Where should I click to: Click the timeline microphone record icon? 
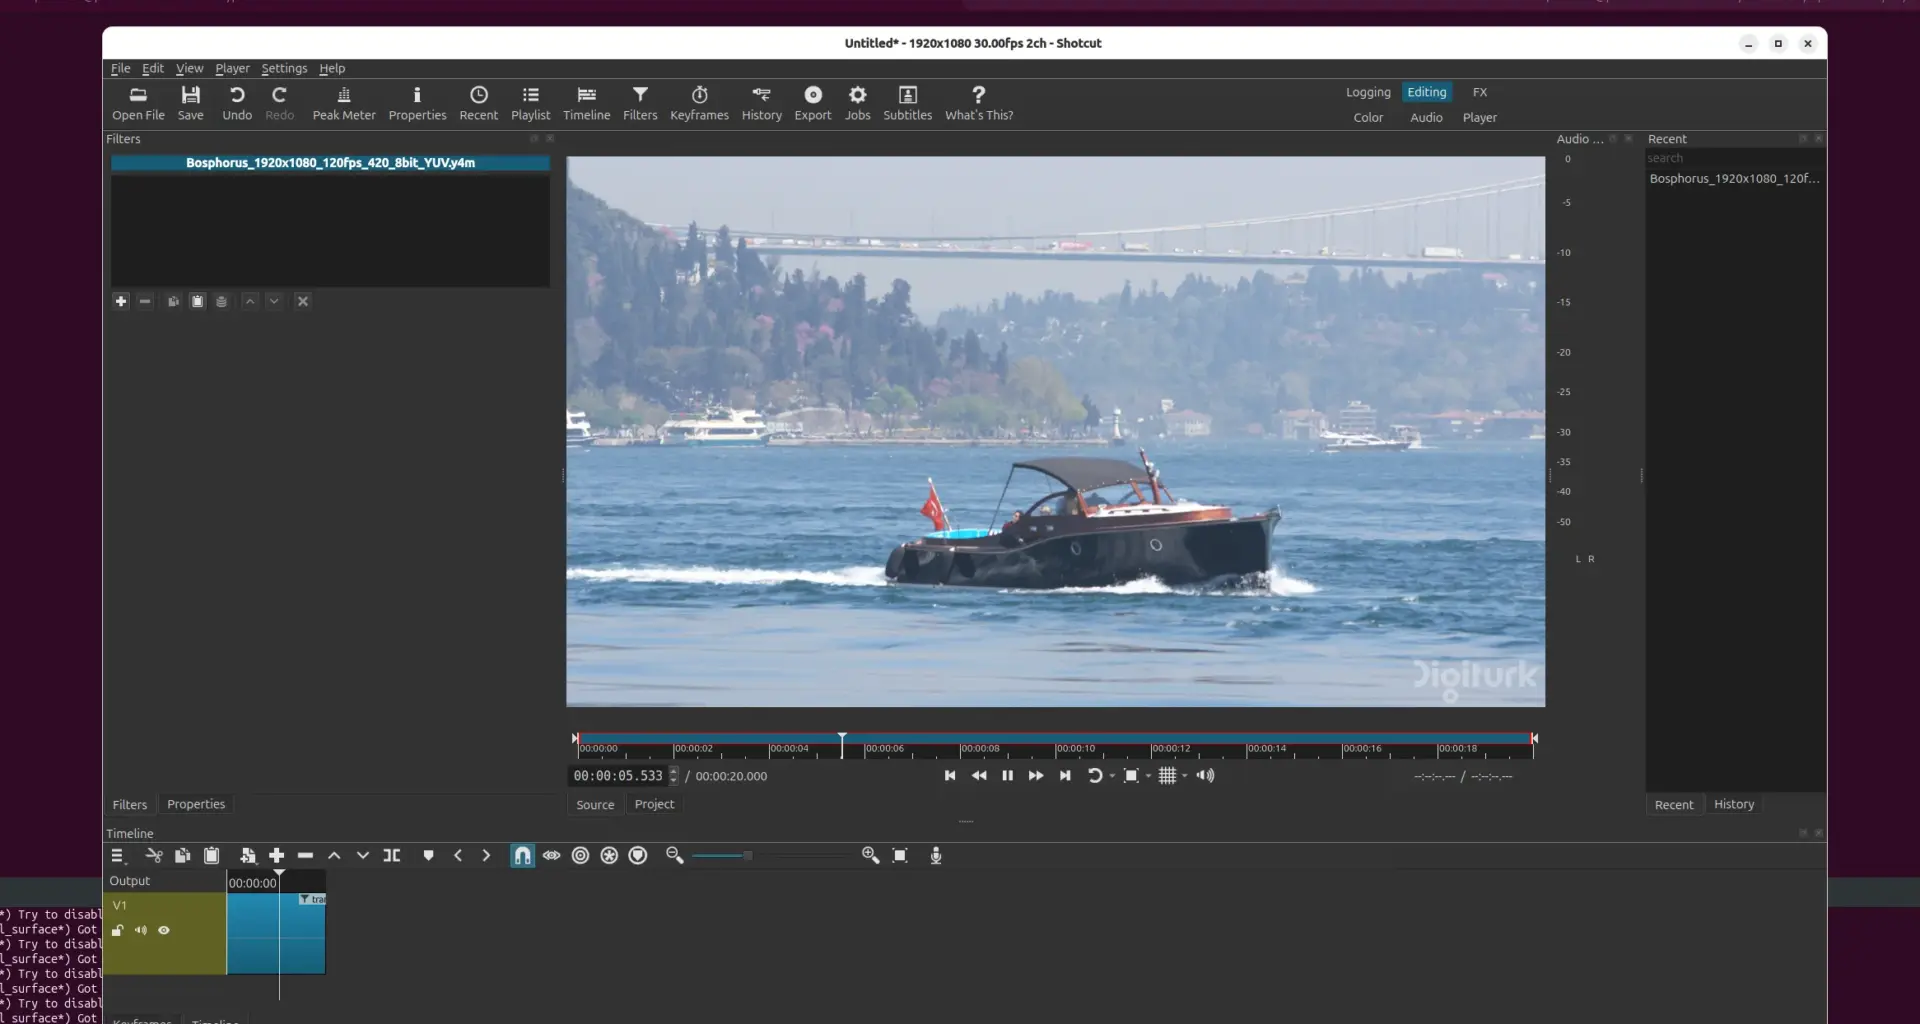point(936,855)
